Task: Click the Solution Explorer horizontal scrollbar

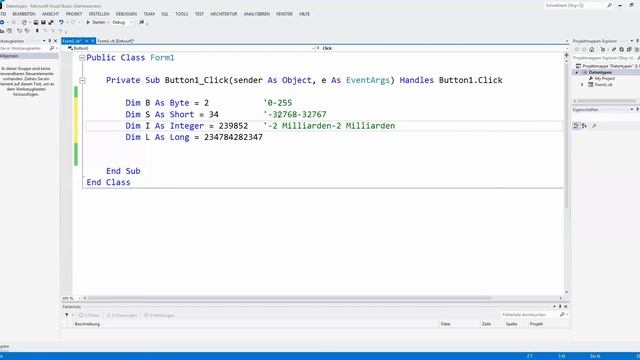Action: click(606, 101)
